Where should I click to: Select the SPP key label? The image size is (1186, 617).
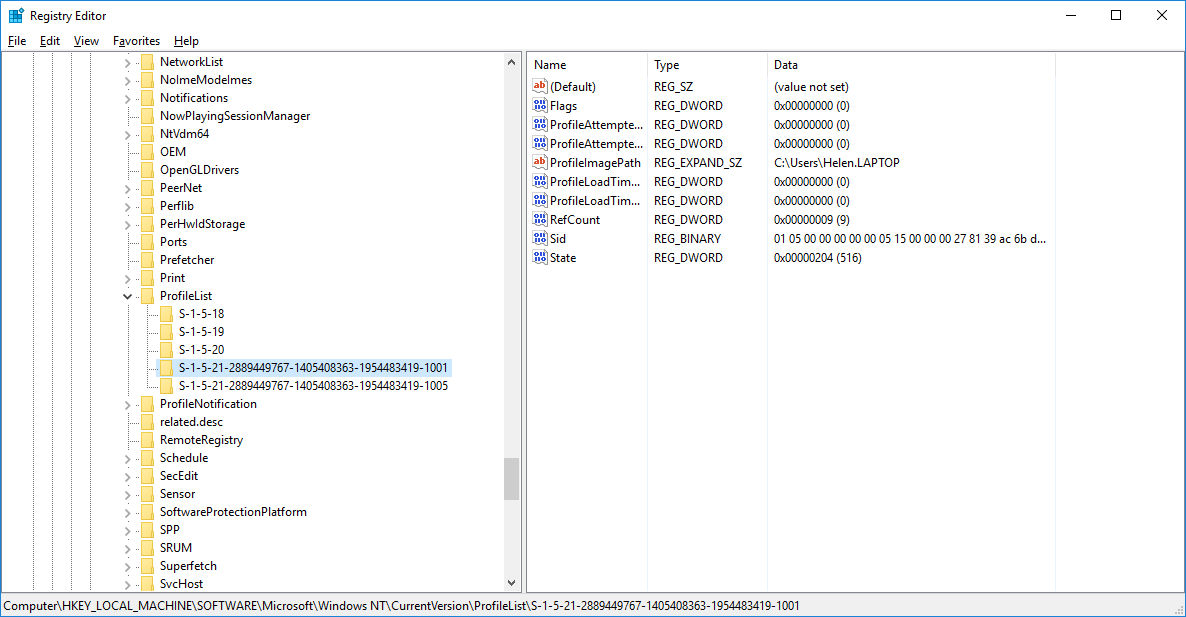coord(169,529)
